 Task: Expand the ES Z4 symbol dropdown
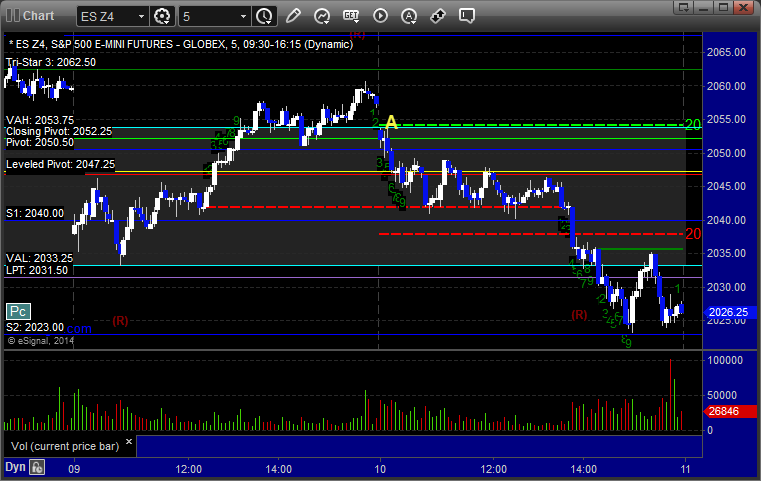(x=141, y=17)
